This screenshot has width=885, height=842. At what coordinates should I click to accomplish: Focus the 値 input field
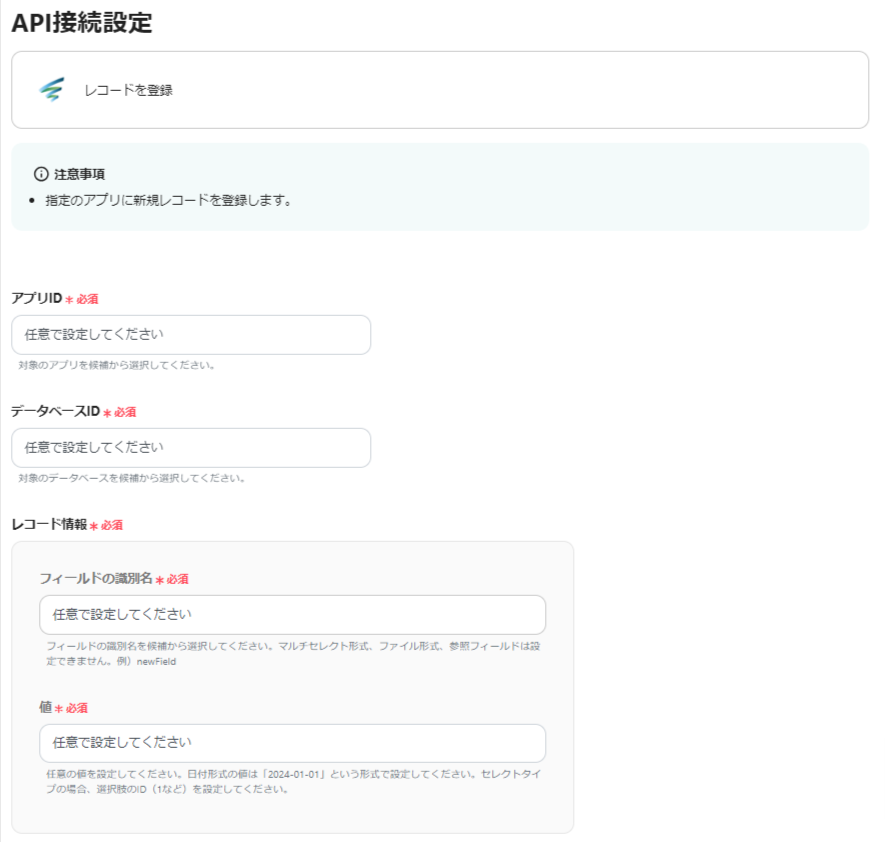[292, 744]
